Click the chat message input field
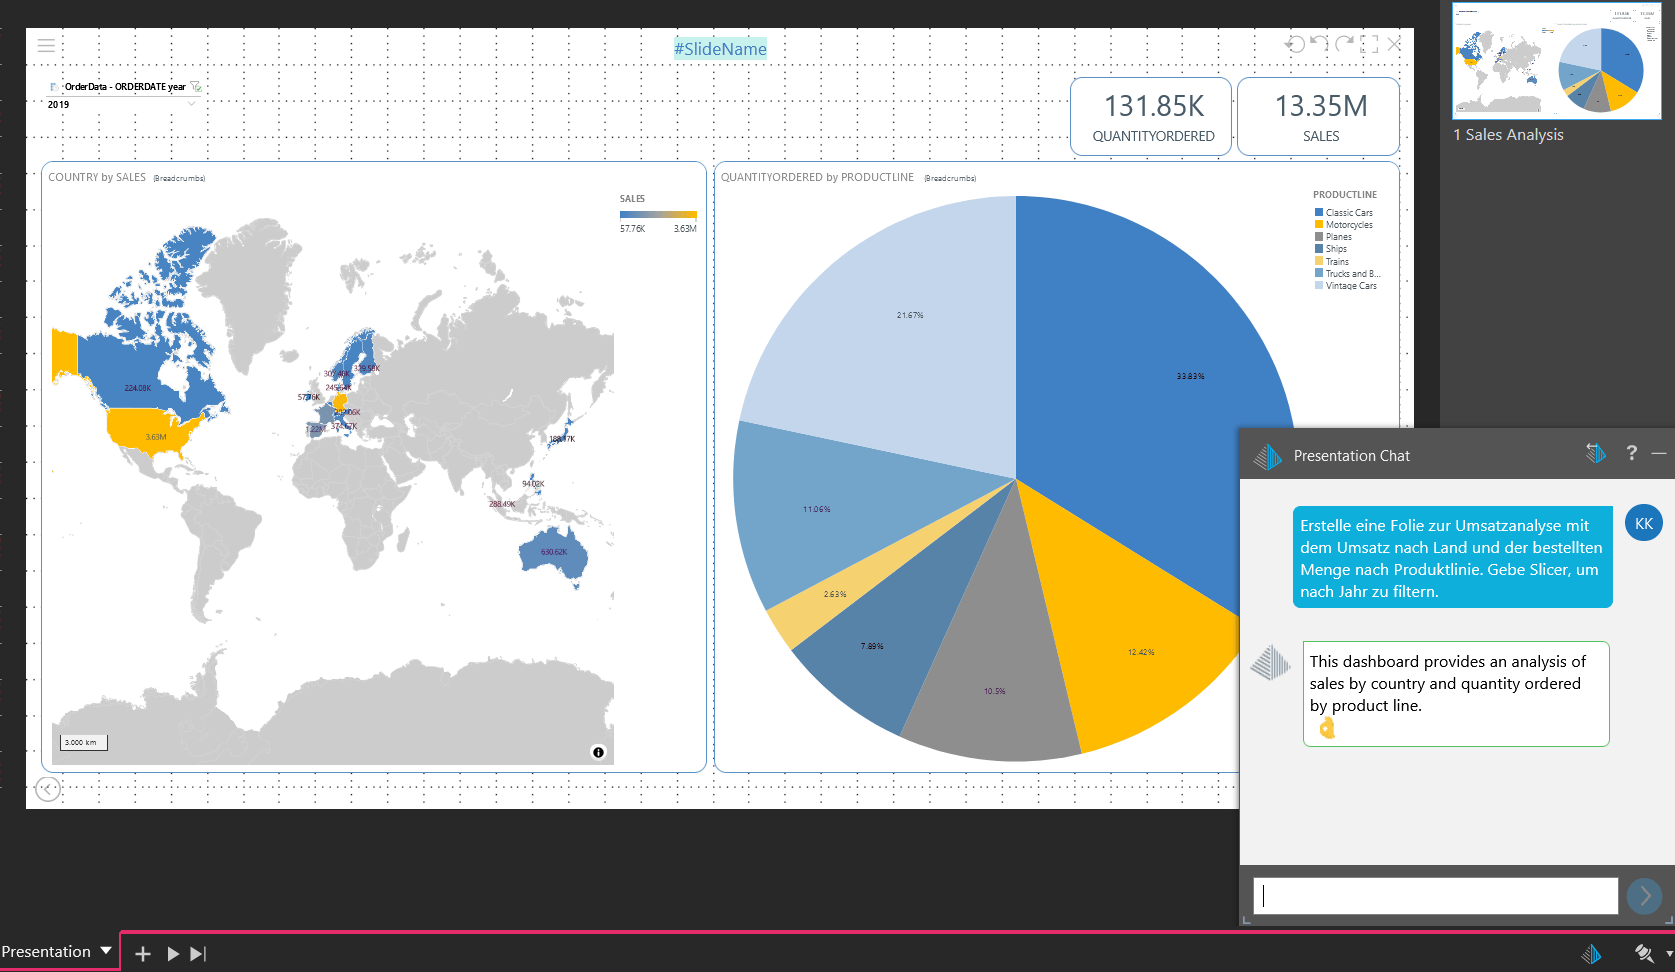 [x=1435, y=896]
